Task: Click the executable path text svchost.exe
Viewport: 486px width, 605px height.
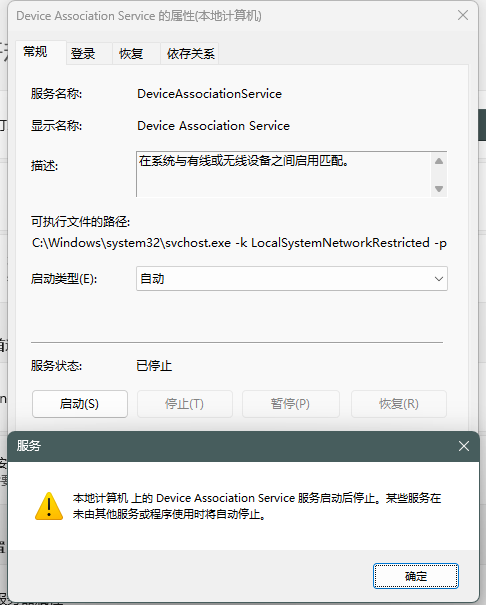Action: (198, 243)
